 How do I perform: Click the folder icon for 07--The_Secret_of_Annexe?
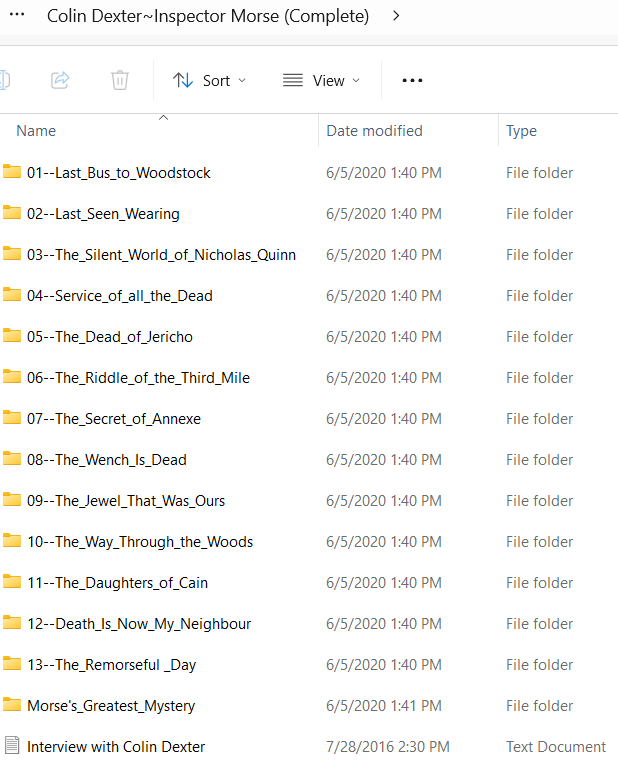(12, 418)
